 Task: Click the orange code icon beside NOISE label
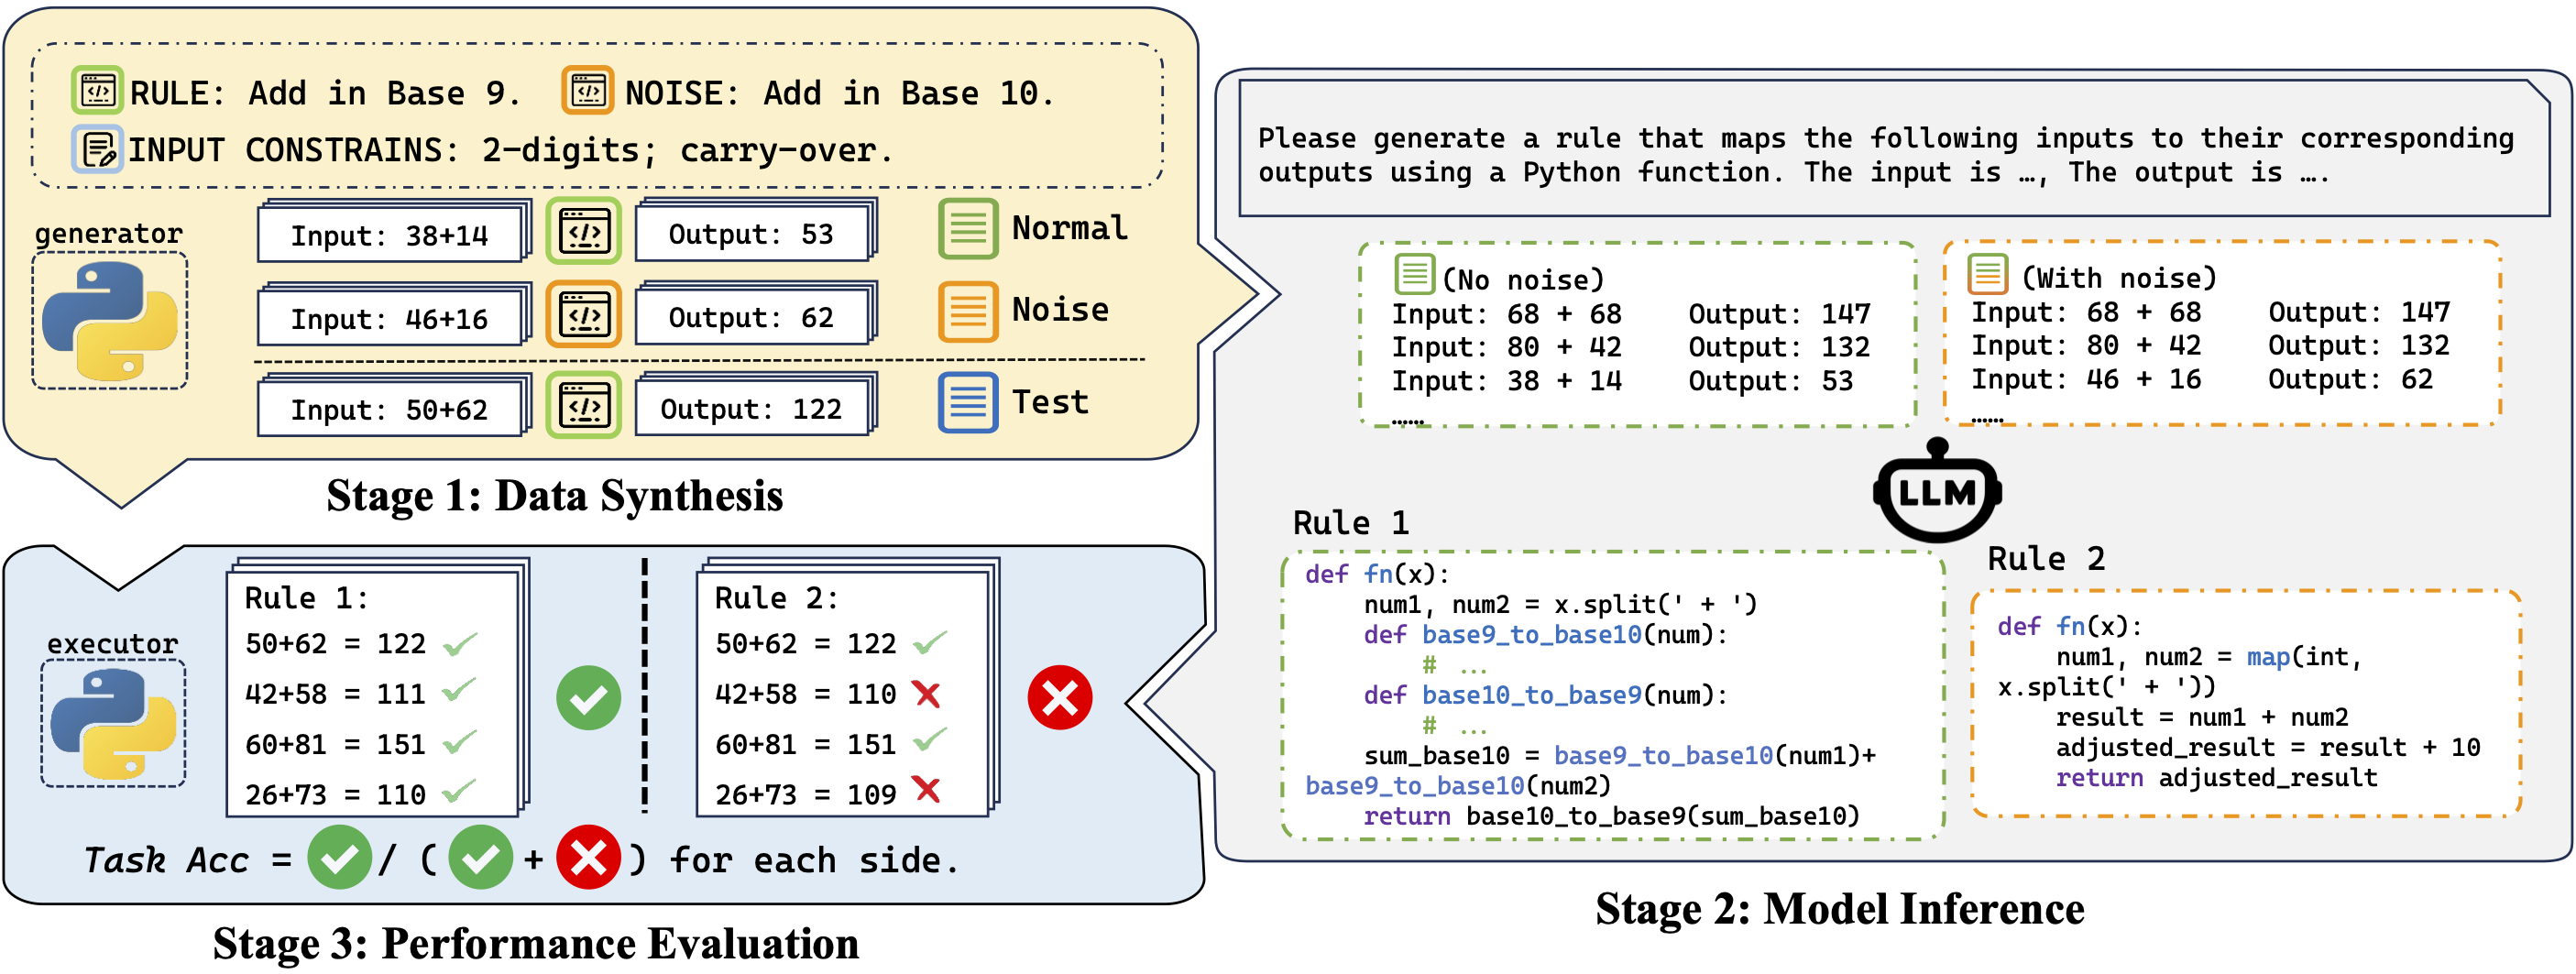pyautogui.click(x=587, y=92)
